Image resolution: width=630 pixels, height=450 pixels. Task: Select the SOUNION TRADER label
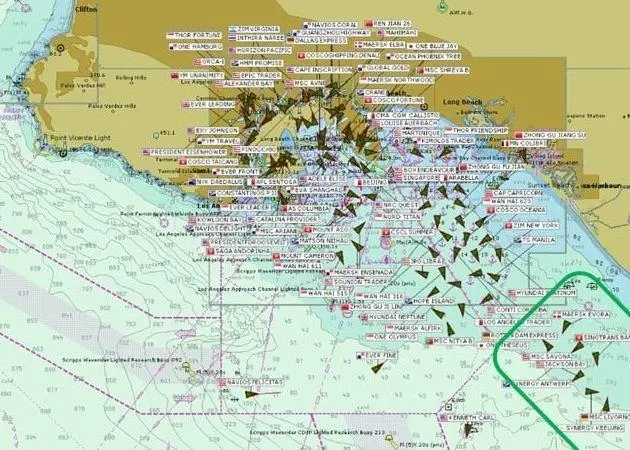pyautogui.click(x=357, y=282)
